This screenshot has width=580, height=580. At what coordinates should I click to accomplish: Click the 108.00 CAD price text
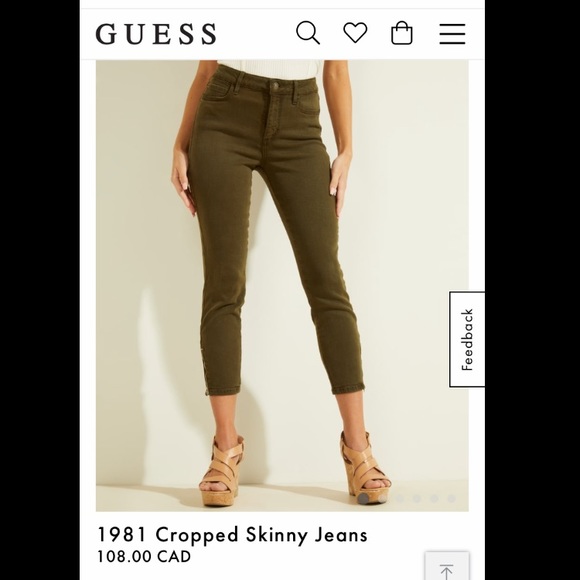144,557
